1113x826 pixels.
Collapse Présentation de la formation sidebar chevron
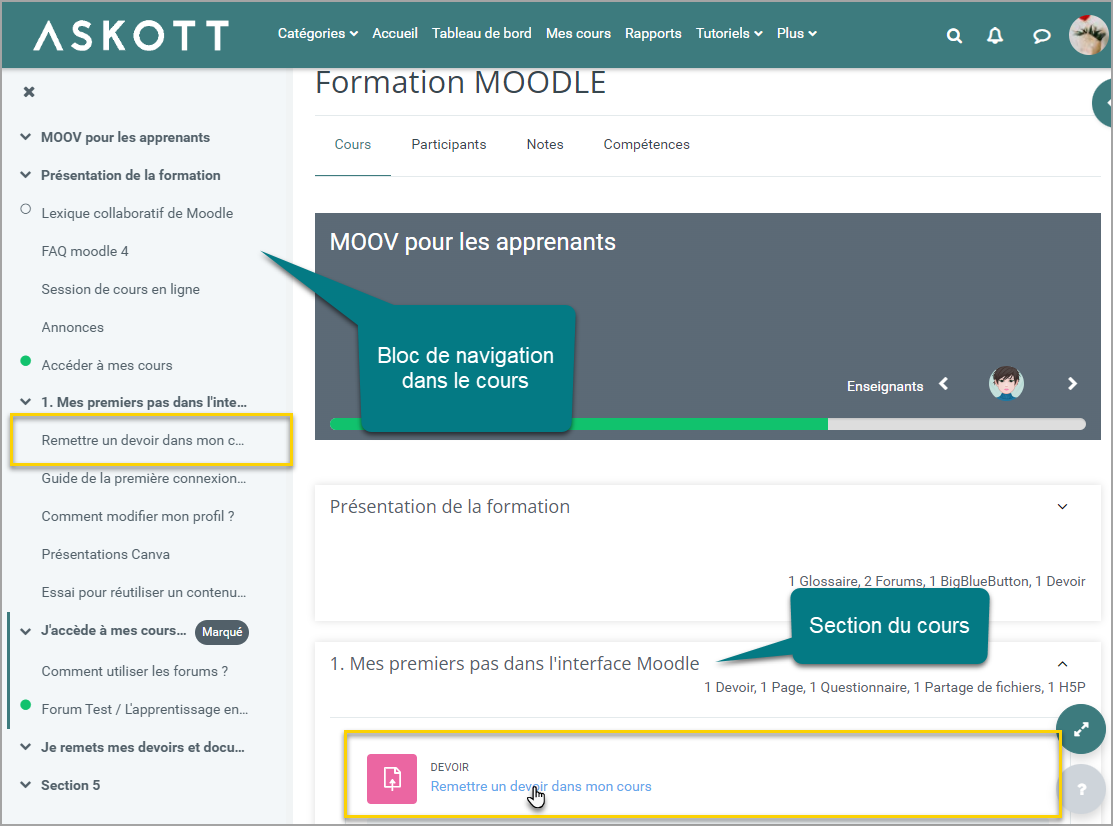[26, 175]
